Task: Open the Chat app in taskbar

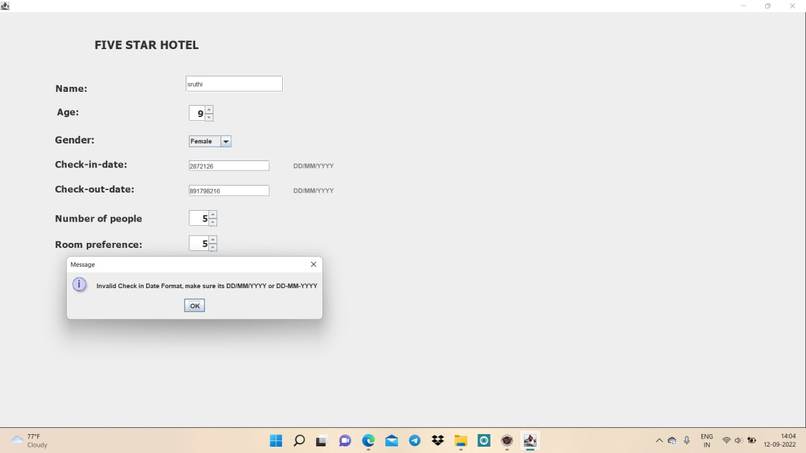Action: pyautogui.click(x=345, y=441)
